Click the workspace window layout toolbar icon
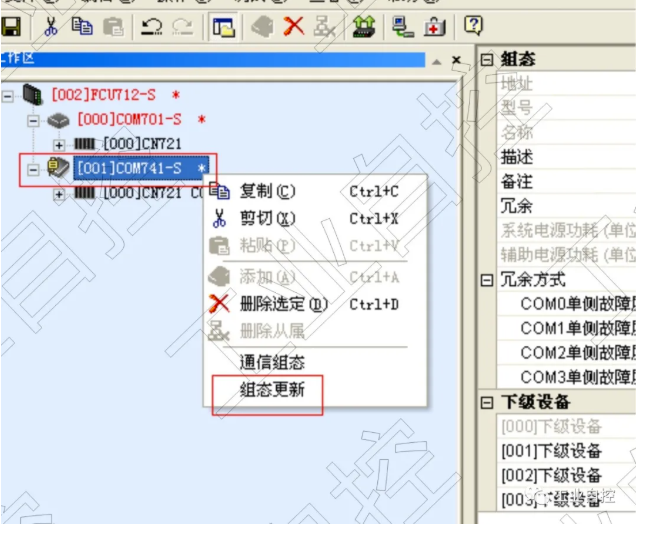 [224, 26]
